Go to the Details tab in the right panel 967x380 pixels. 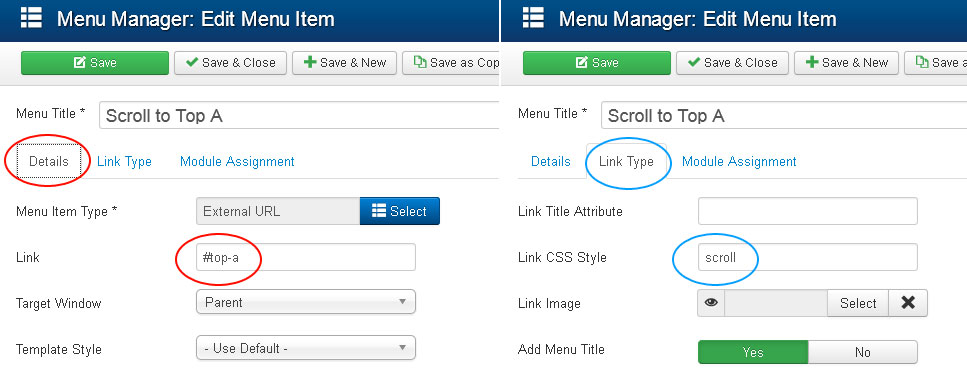click(x=551, y=162)
